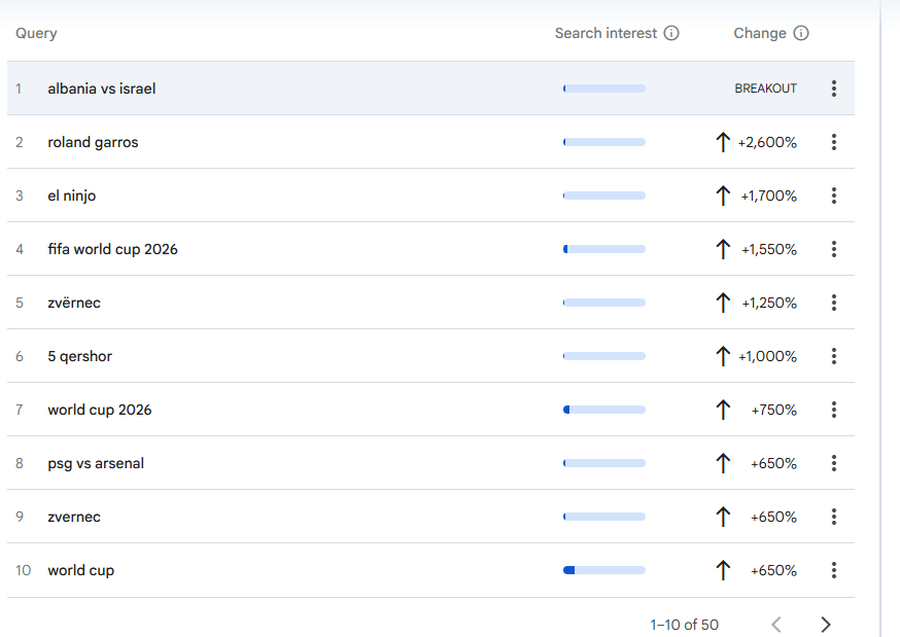Open more options for world cup 2026 row seven

833,410
